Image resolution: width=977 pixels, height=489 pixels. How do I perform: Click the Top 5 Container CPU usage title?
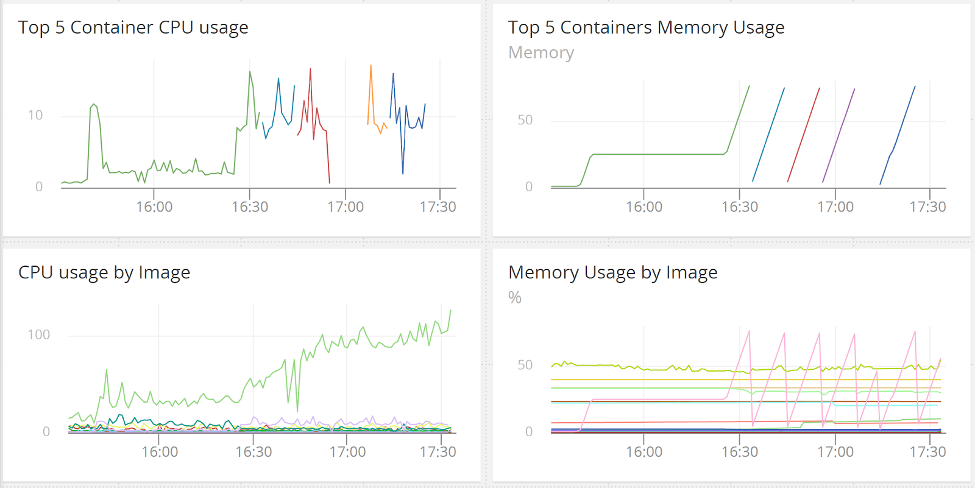click(x=133, y=28)
